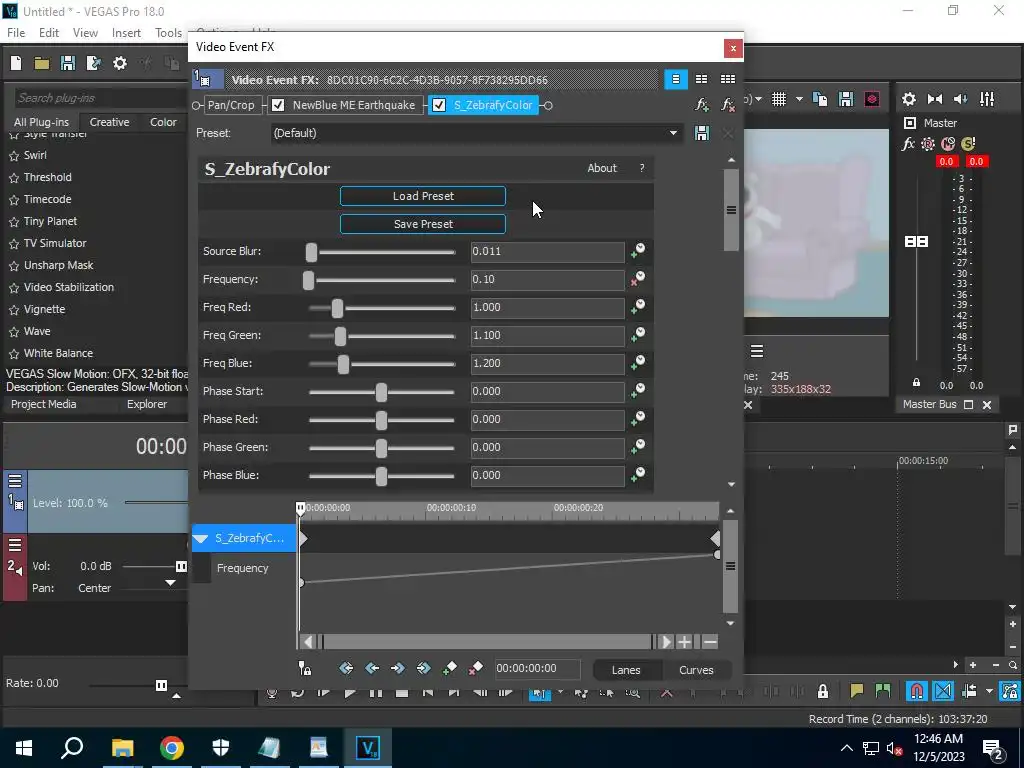The image size is (1024, 768).
Task: Delete keyframe with the red X diamond
Action: pyautogui.click(x=475, y=668)
